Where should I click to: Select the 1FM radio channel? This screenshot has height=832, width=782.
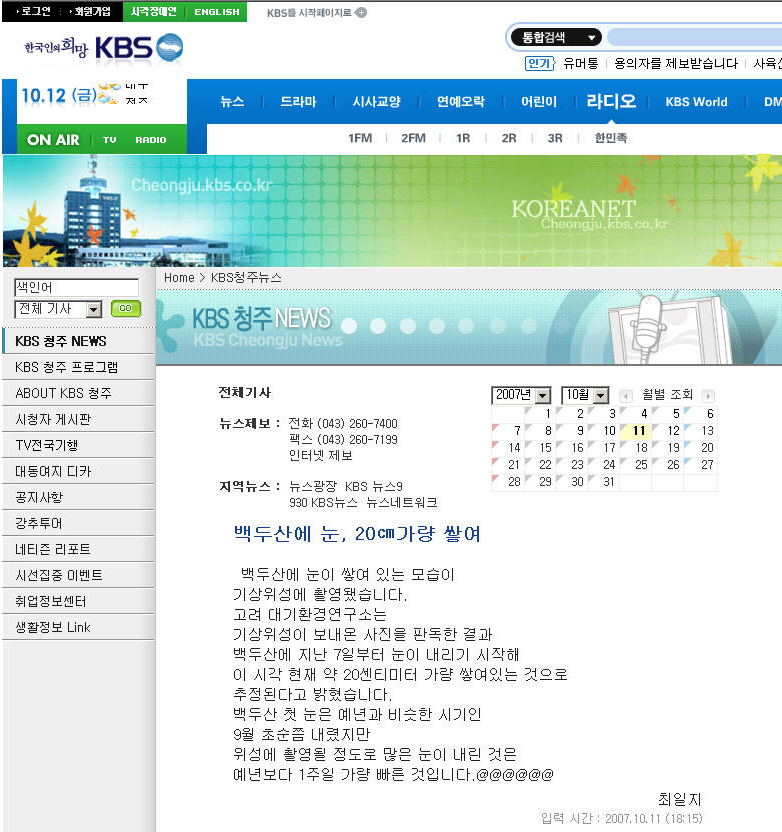[360, 138]
